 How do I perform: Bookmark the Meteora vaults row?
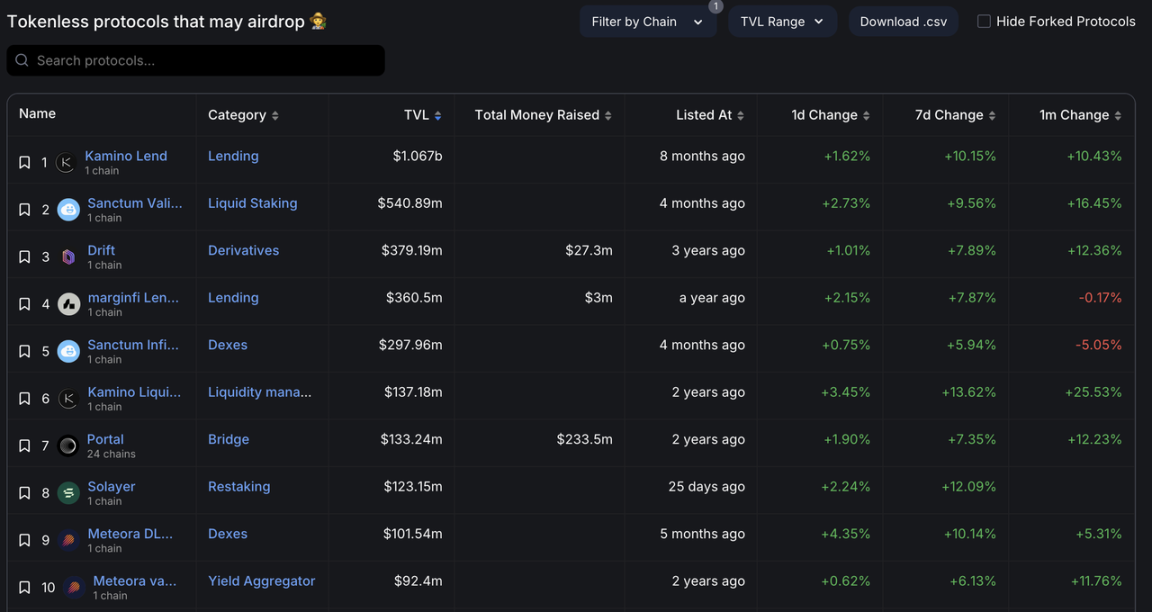pos(25,588)
